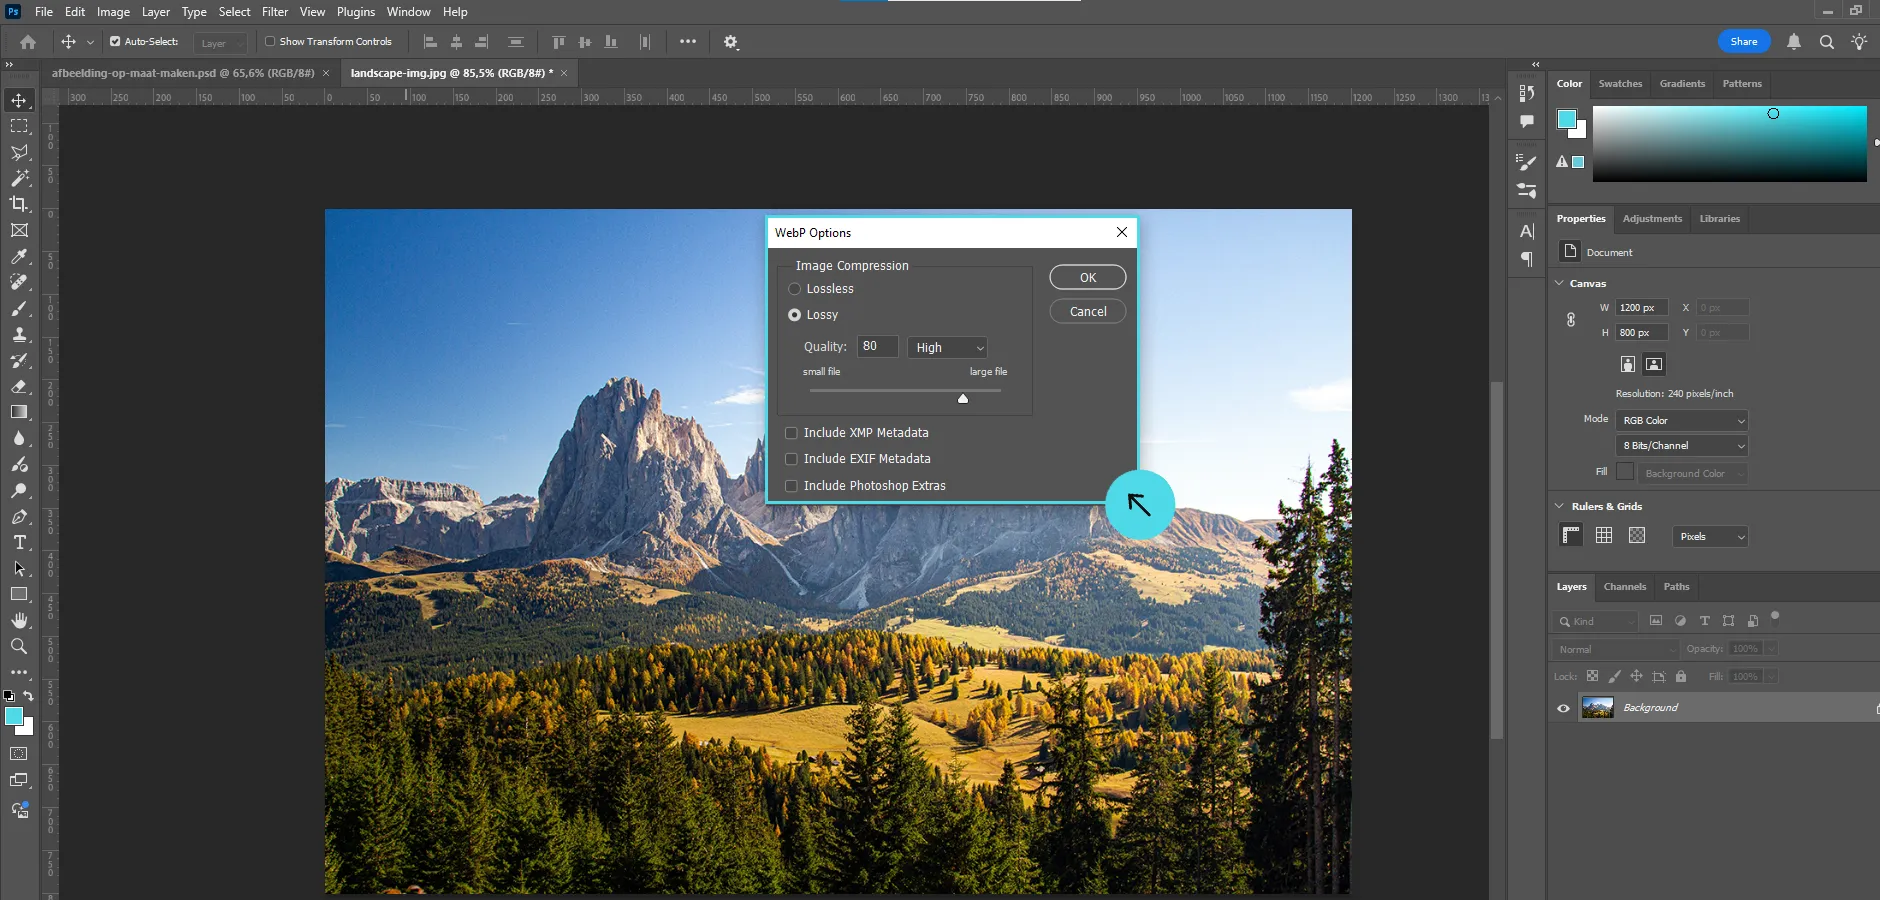Enable Include Photoshop Extras checkbox

click(x=792, y=486)
